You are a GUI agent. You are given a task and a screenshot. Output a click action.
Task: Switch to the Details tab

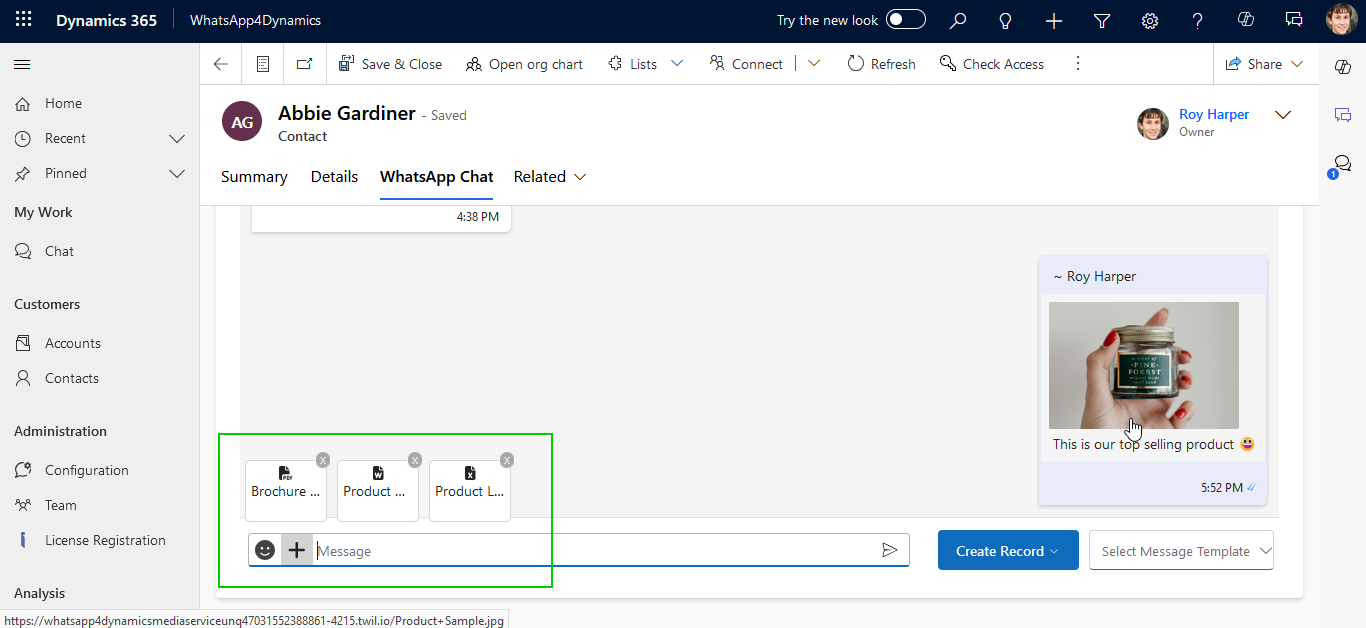point(334,177)
